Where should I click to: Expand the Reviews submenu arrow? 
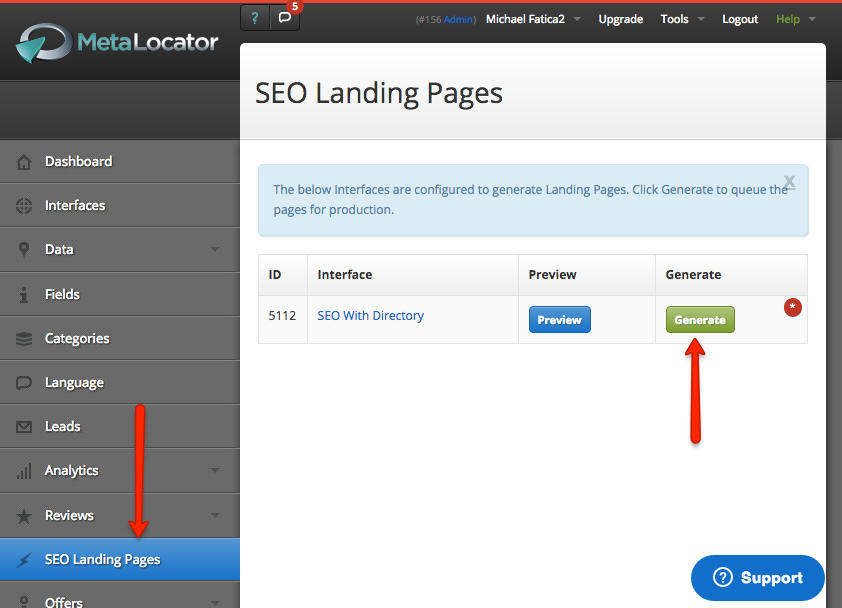[x=215, y=515]
